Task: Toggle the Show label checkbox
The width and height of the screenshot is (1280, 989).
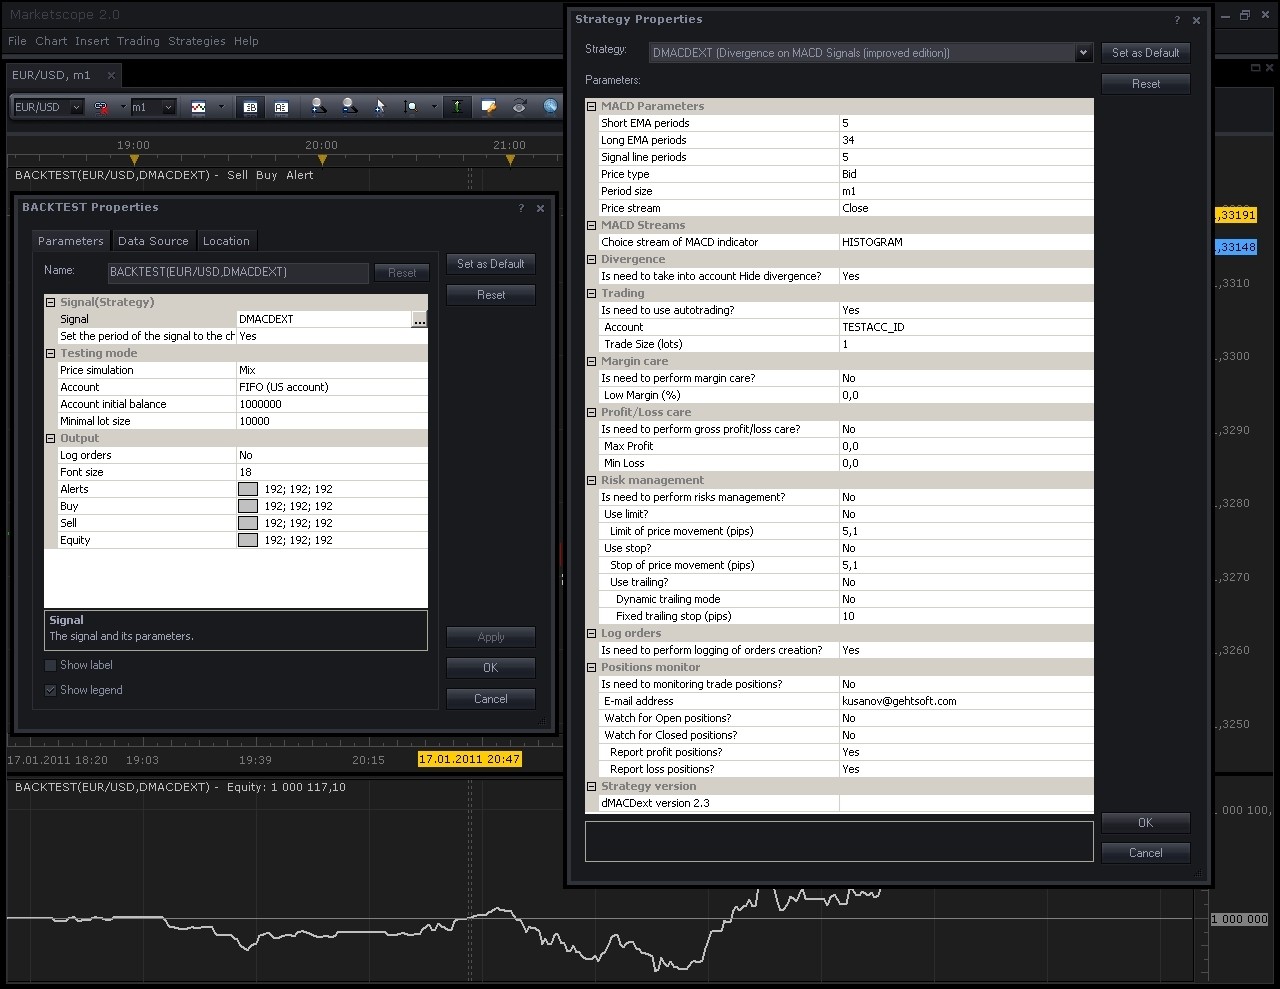Action: click(51, 665)
